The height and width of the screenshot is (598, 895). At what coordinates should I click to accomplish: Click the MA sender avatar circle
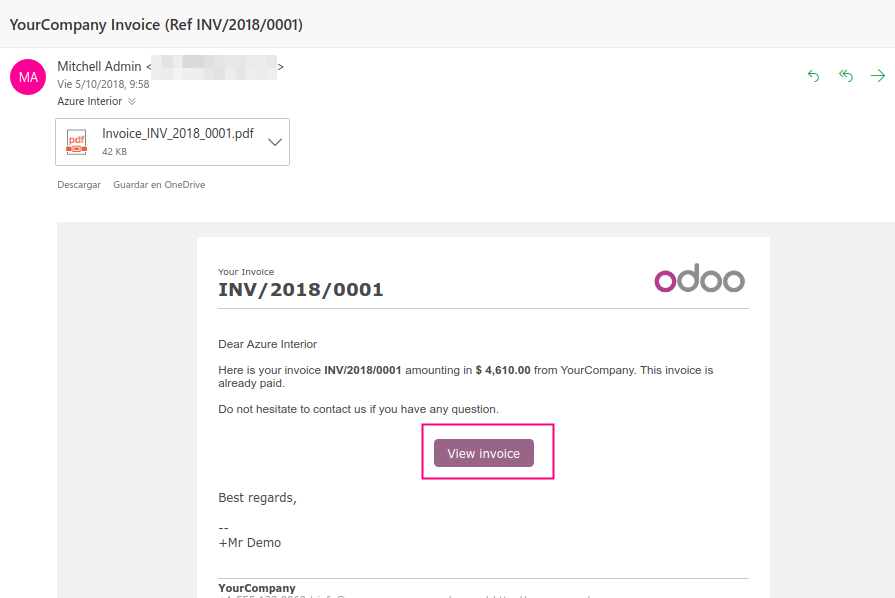27,75
